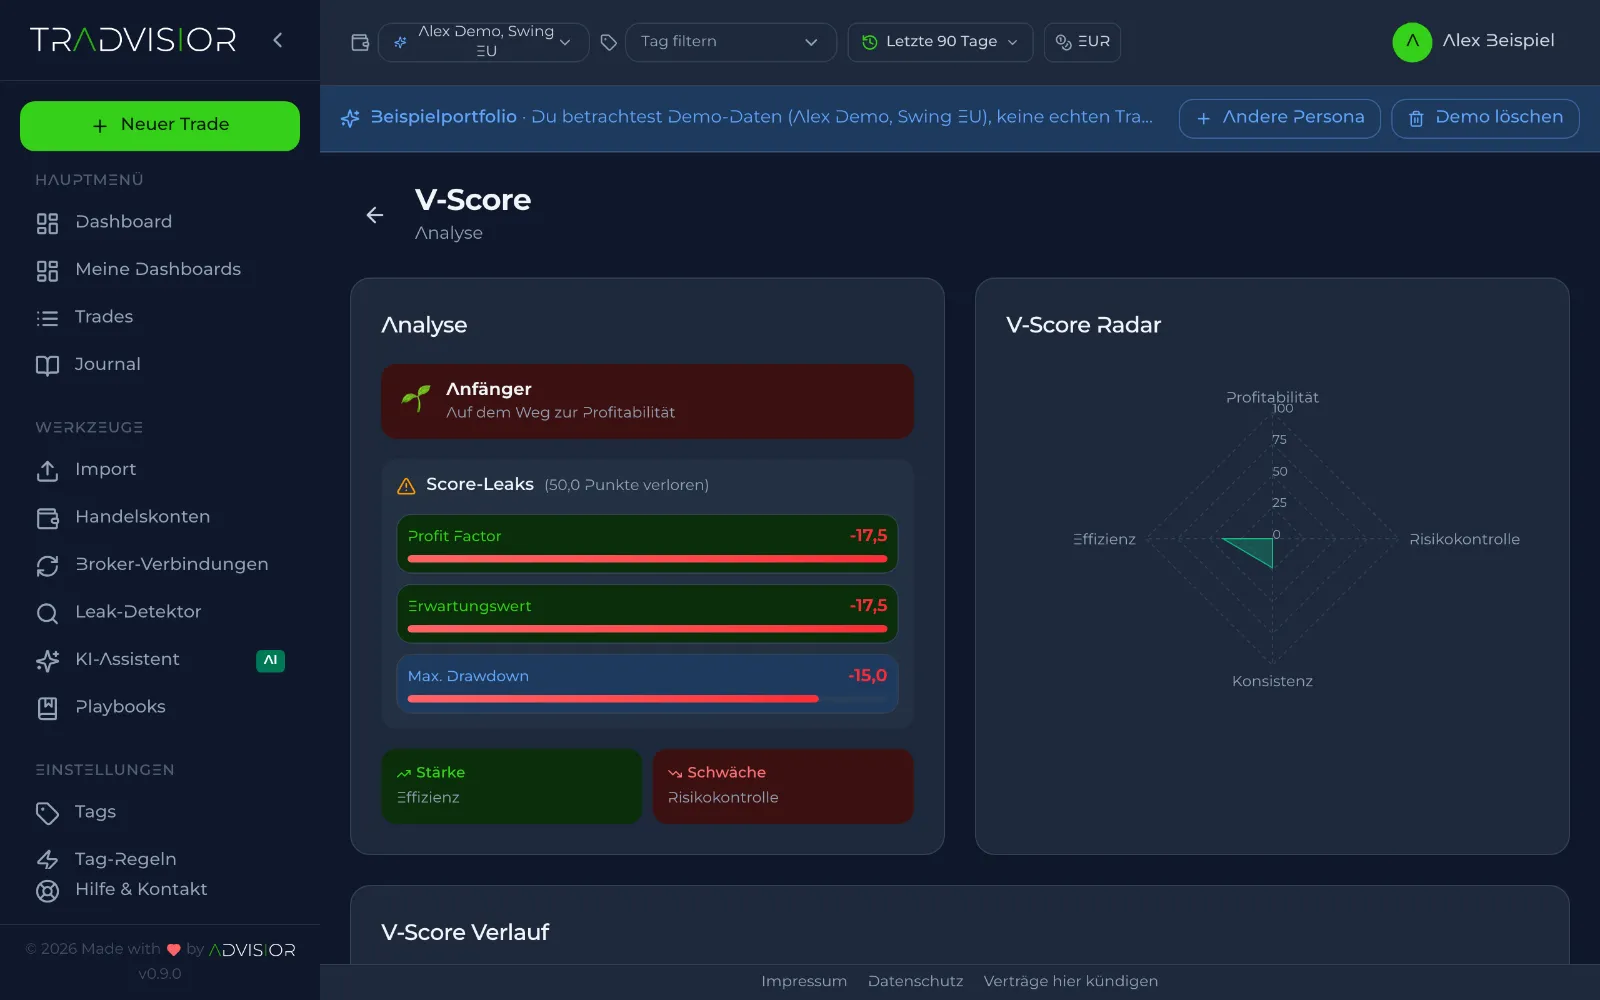1600x1000 pixels.
Task: Click the Score-Leaks warning triangle icon
Action: [x=406, y=486]
